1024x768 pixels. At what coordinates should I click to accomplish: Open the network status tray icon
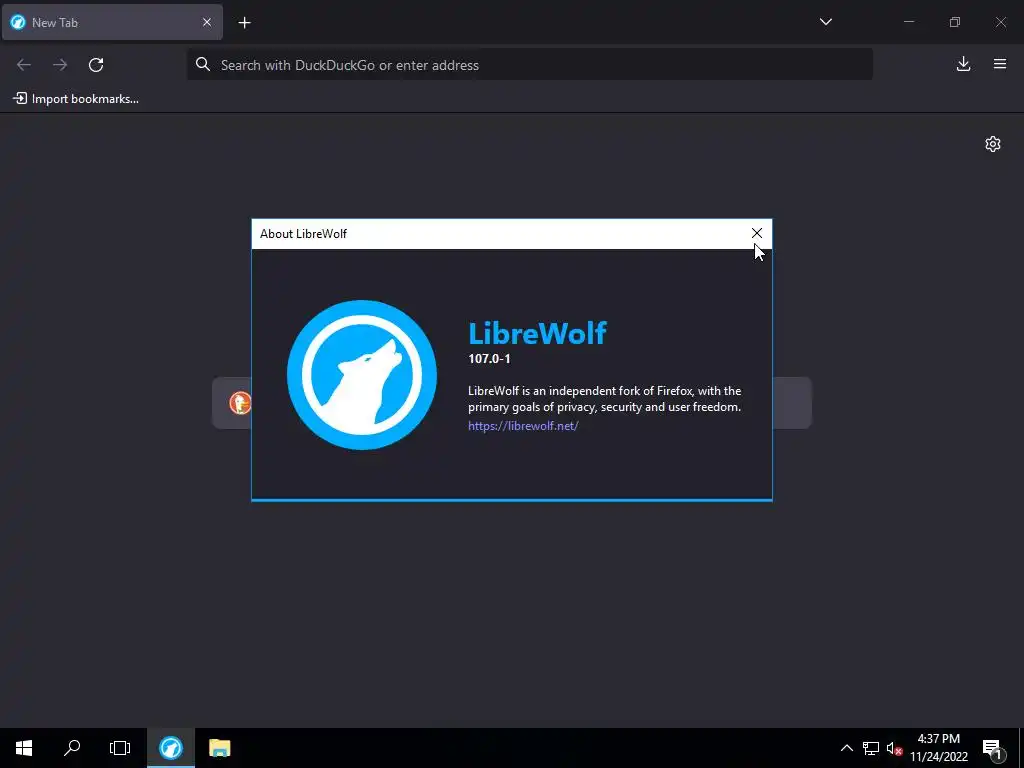click(x=871, y=748)
